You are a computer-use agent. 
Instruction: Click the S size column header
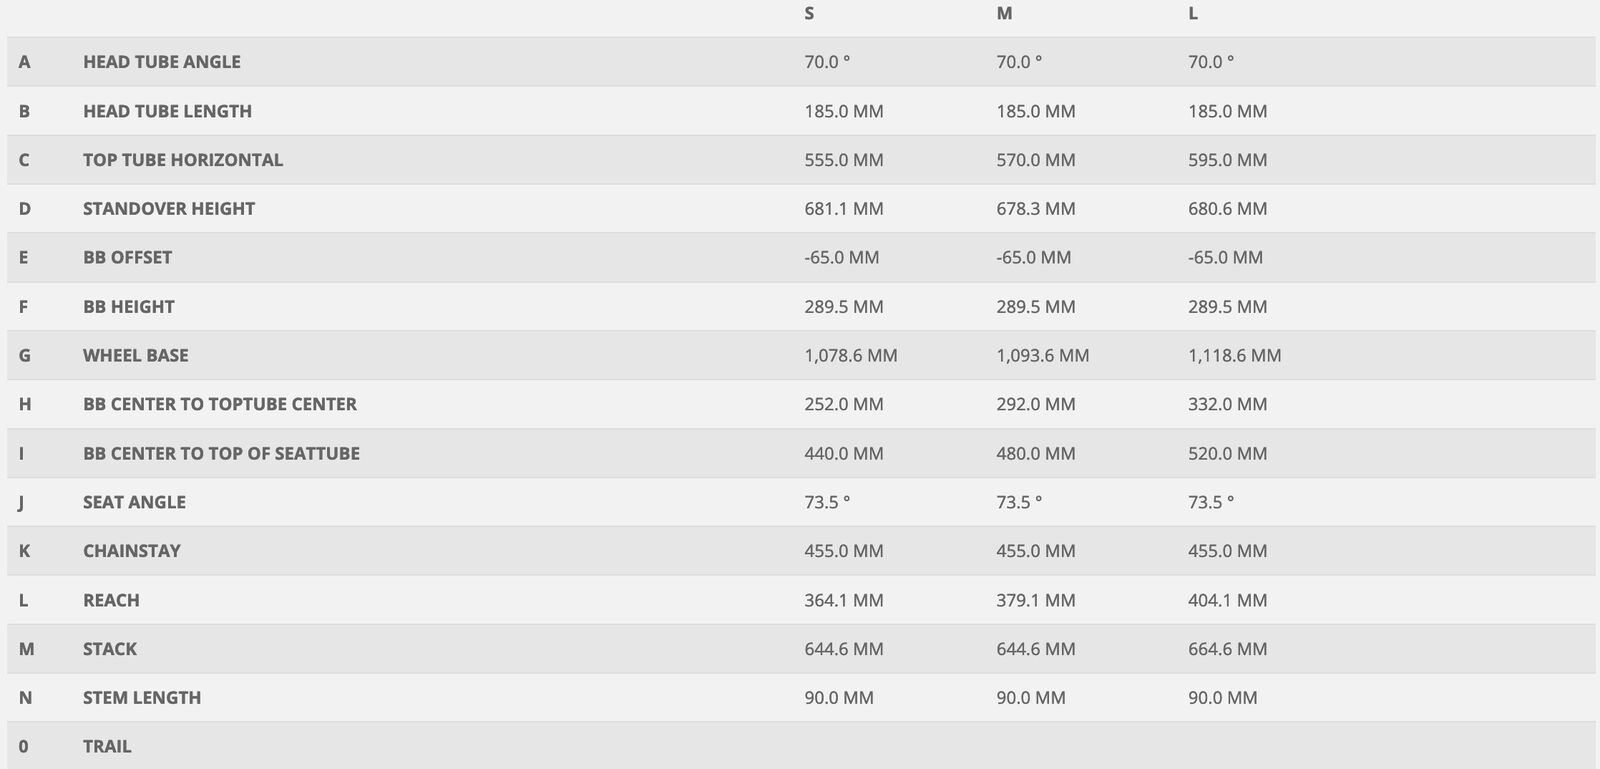click(809, 14)
